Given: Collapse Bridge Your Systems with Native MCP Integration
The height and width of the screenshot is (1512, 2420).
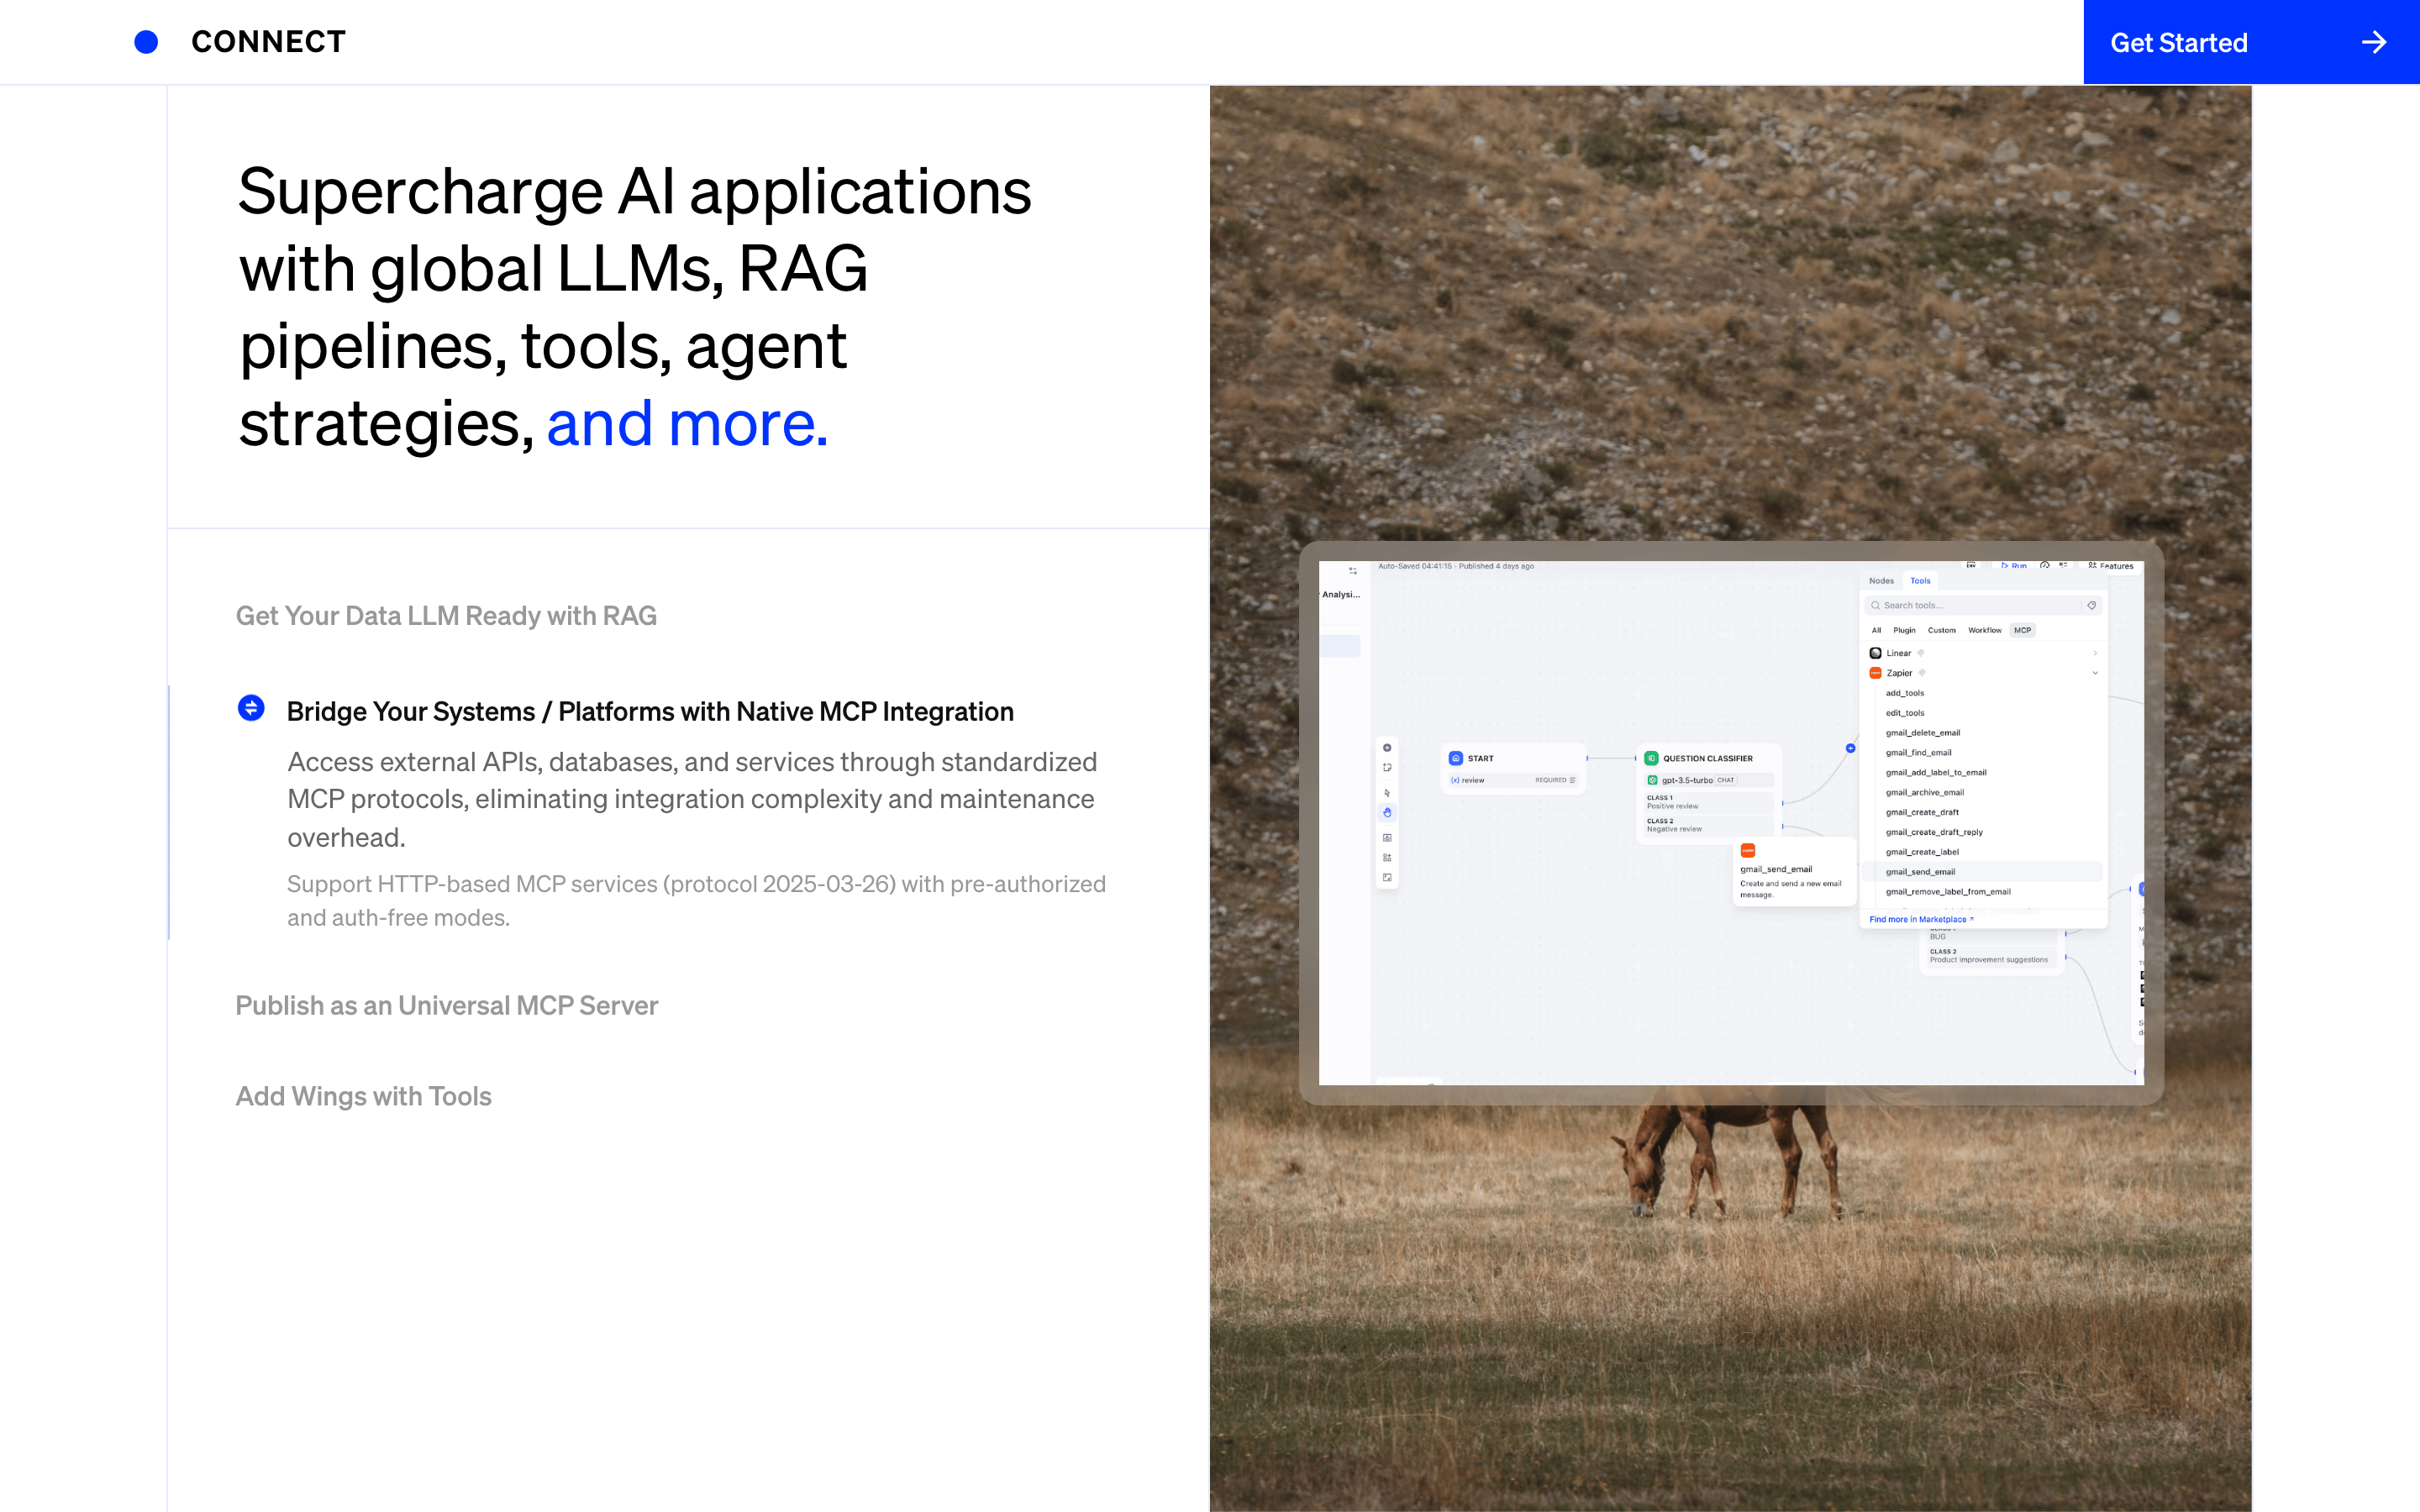Looking at the screenshot, I should coord(650,711).
